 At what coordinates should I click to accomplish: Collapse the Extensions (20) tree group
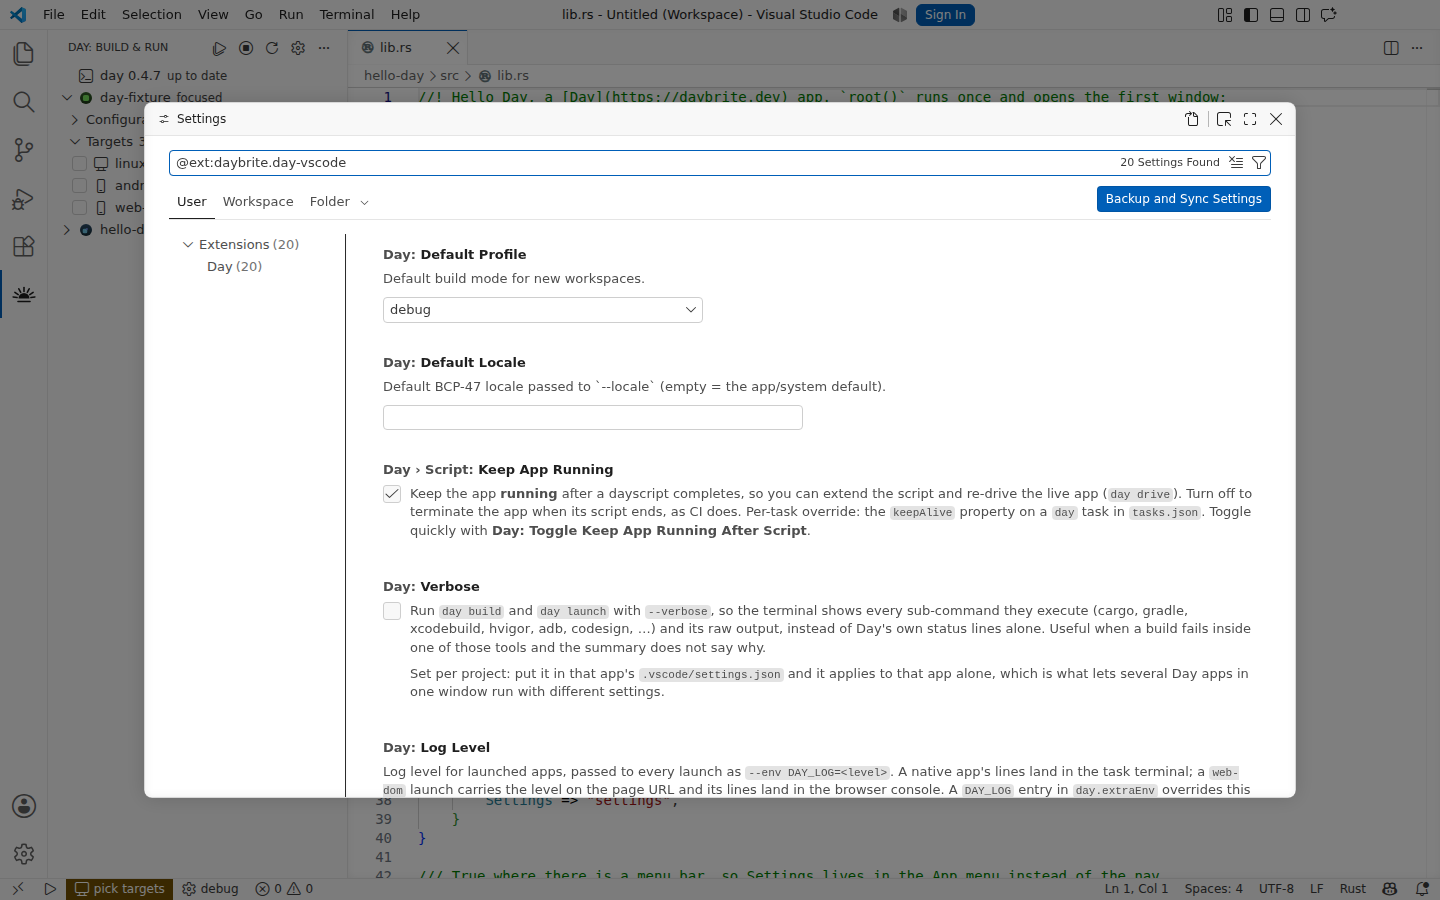coord(187,245)
